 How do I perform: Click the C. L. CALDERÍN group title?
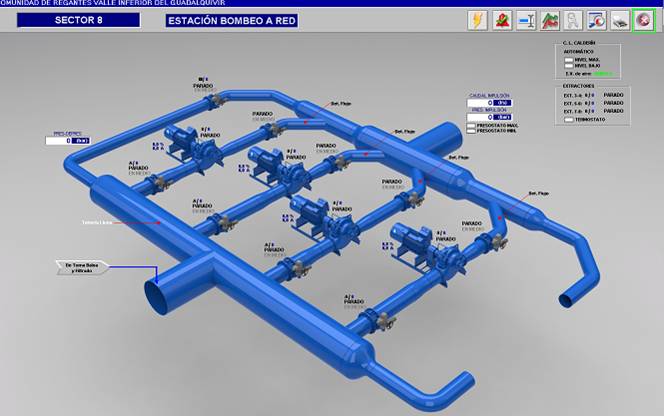pyautogui.click(x=579, y=43)
